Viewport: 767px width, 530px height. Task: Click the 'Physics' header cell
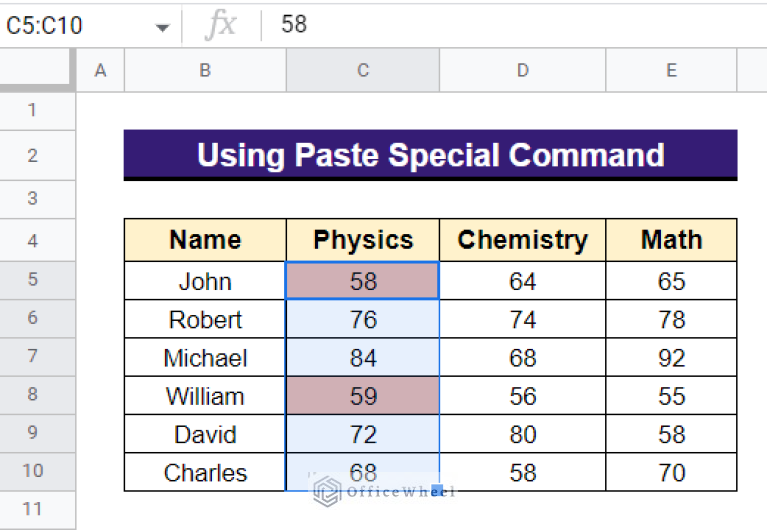(x=362, y=240)
